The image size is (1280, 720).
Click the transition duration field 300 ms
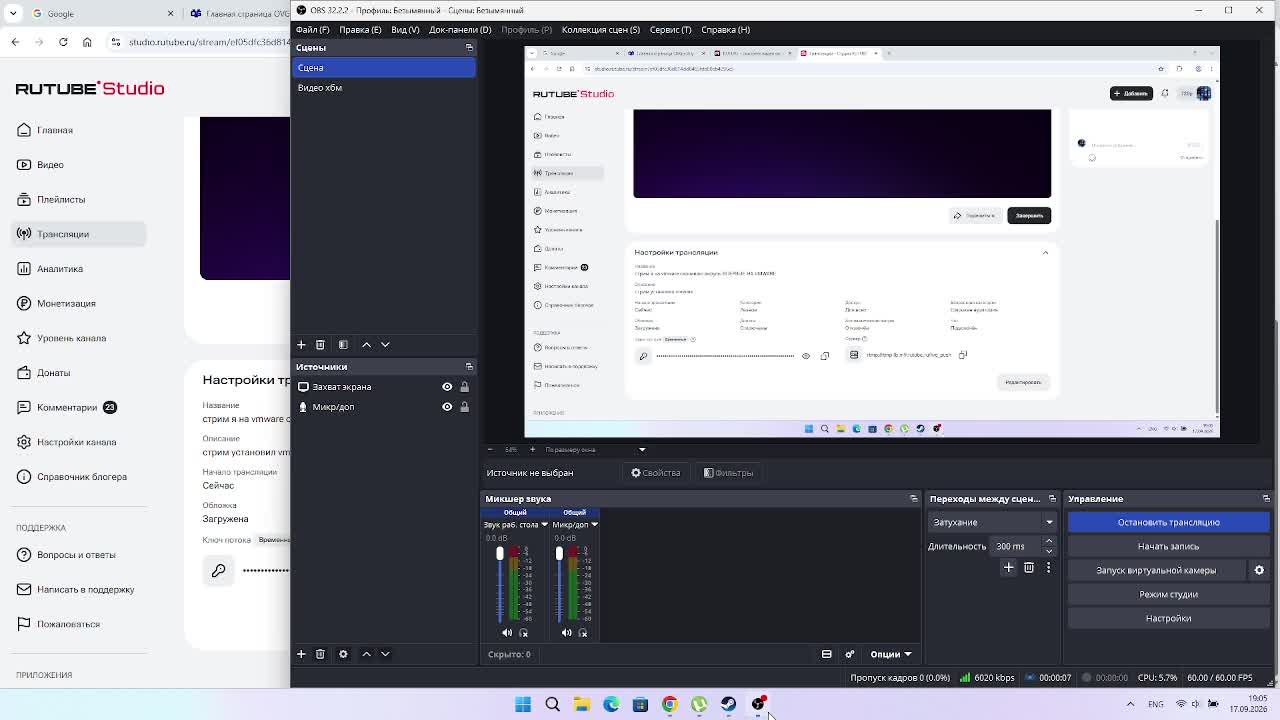point(1017,547)
